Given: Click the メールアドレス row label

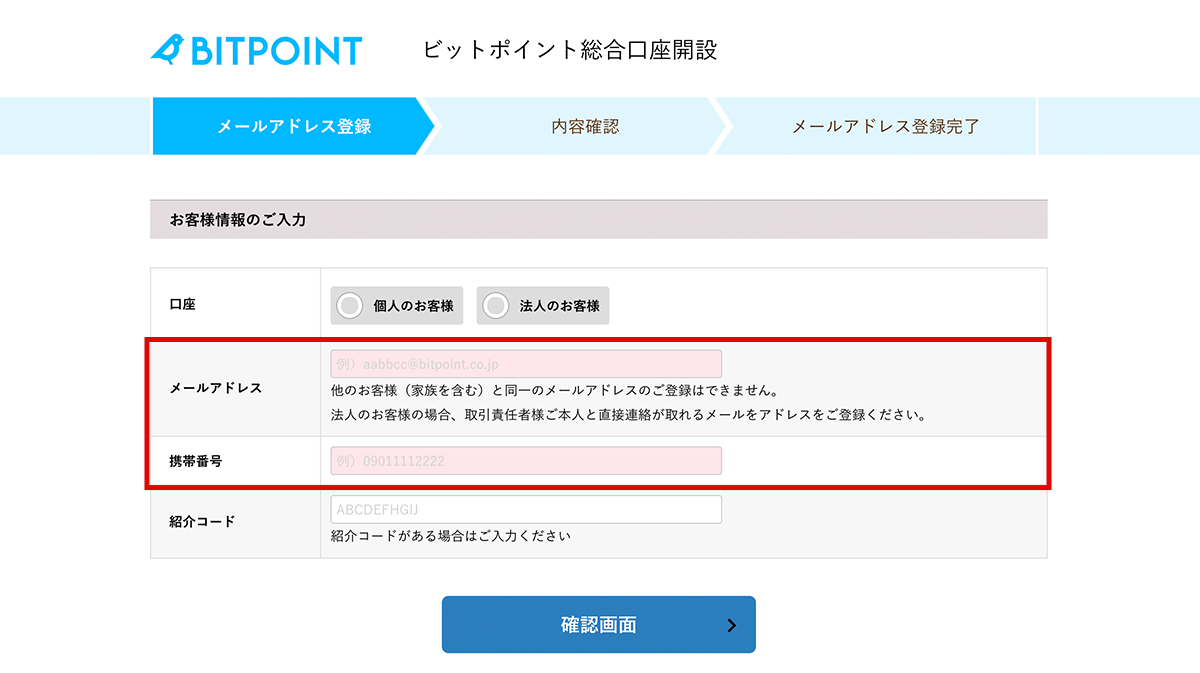Looking at the screenshot, I should tap(216, 388).
